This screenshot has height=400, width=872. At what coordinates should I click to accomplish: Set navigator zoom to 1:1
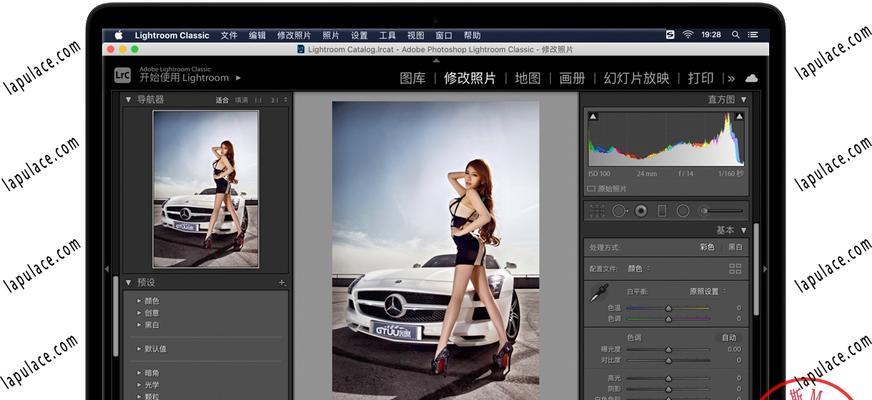click(x=258, y=100)
